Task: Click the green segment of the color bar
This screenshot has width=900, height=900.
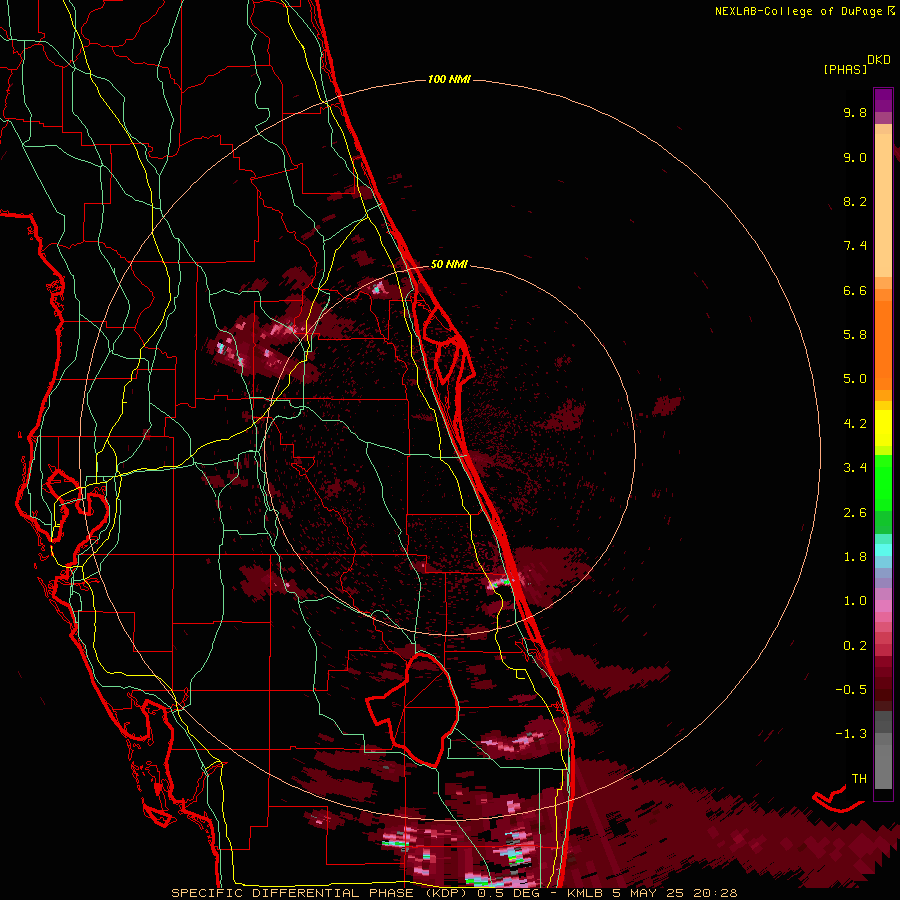Action: 883,492
